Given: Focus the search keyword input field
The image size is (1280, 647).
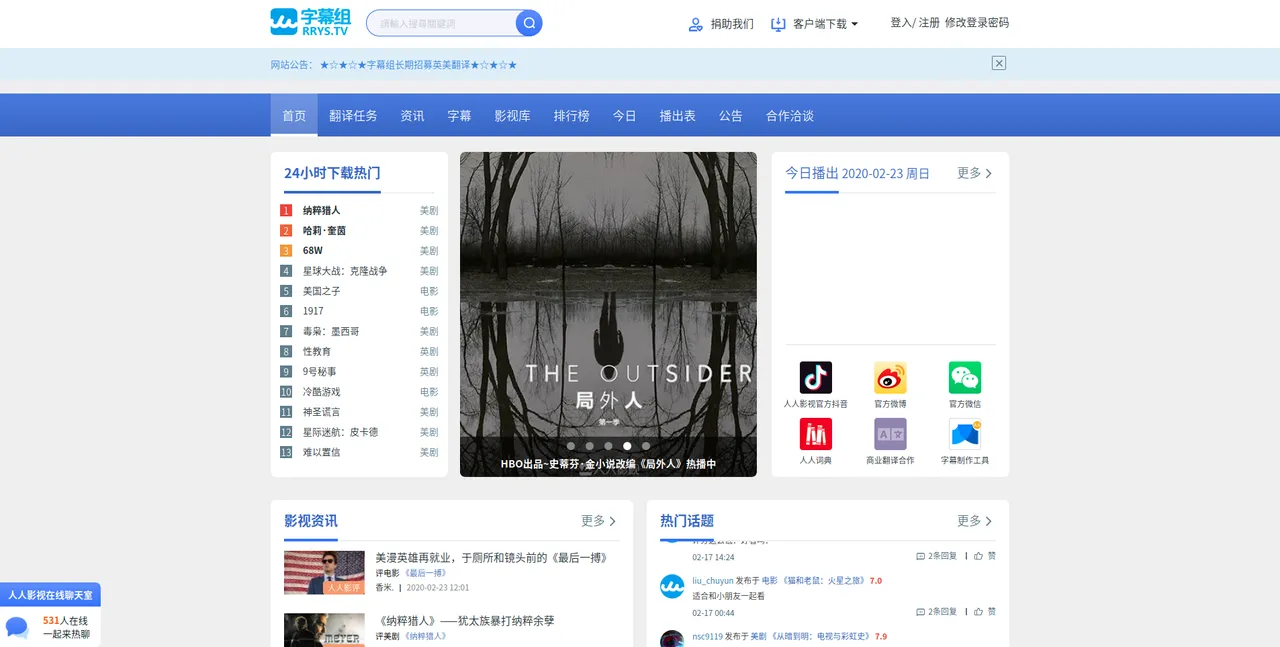Looking at the screenshot, I should click(x=441, y=23).
